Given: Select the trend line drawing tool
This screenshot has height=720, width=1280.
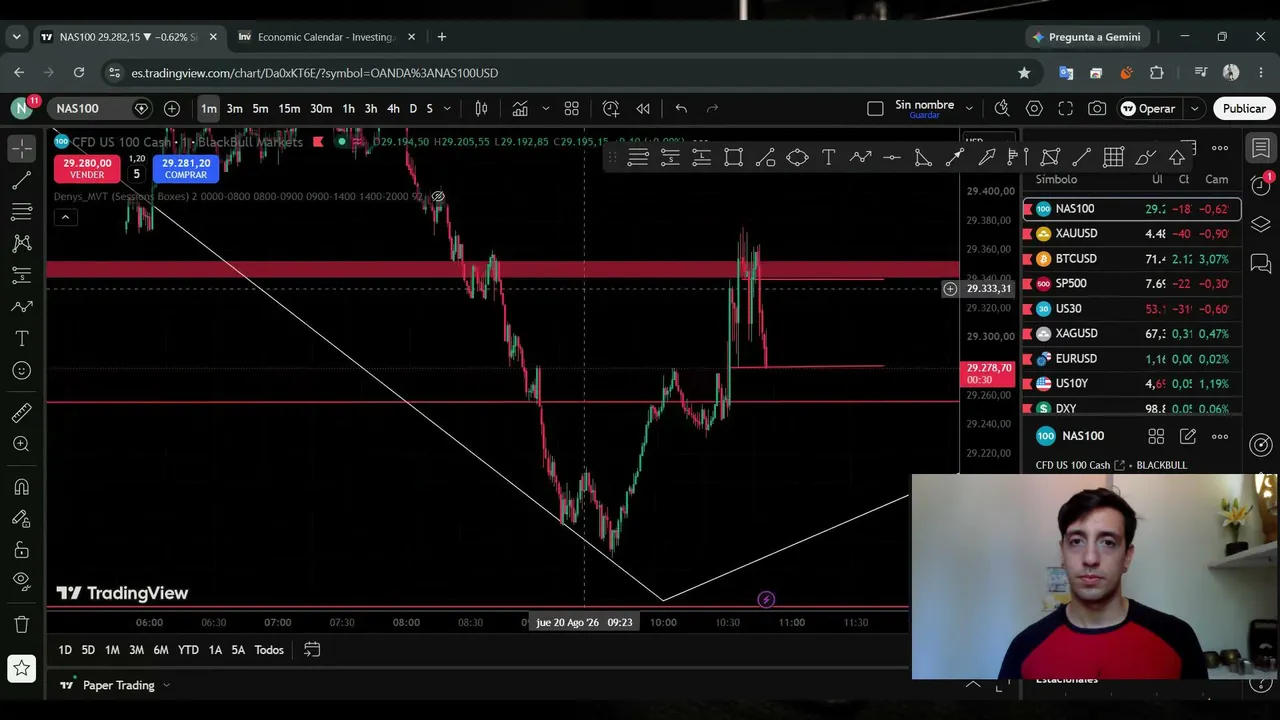Looking at the screenshot, I should pyautogui.click(x=21, y=180).
